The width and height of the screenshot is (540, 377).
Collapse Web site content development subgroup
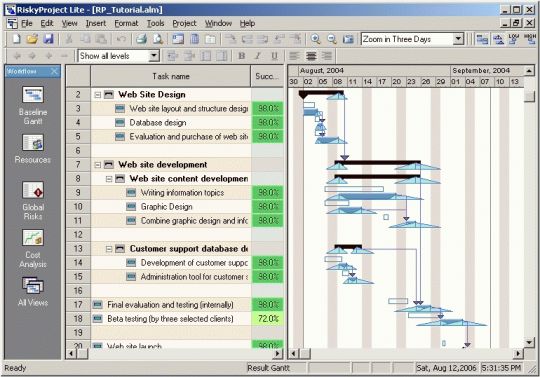(109, 179)
